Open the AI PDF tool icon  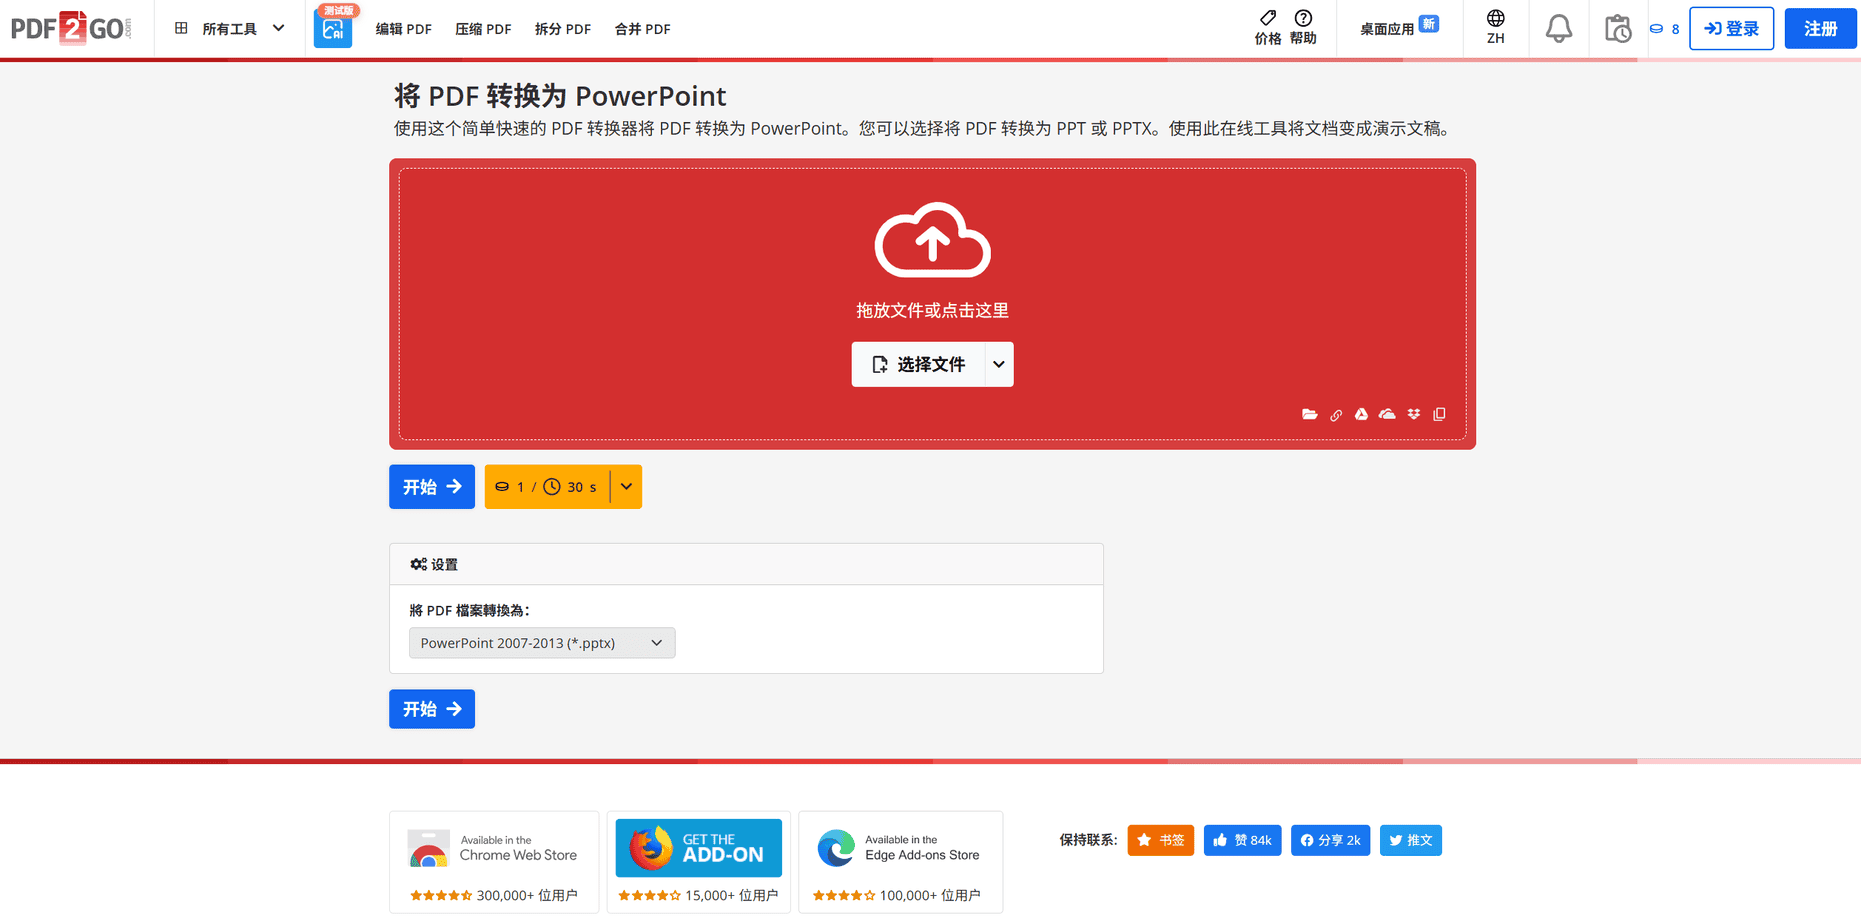click(x=333, y=28)
